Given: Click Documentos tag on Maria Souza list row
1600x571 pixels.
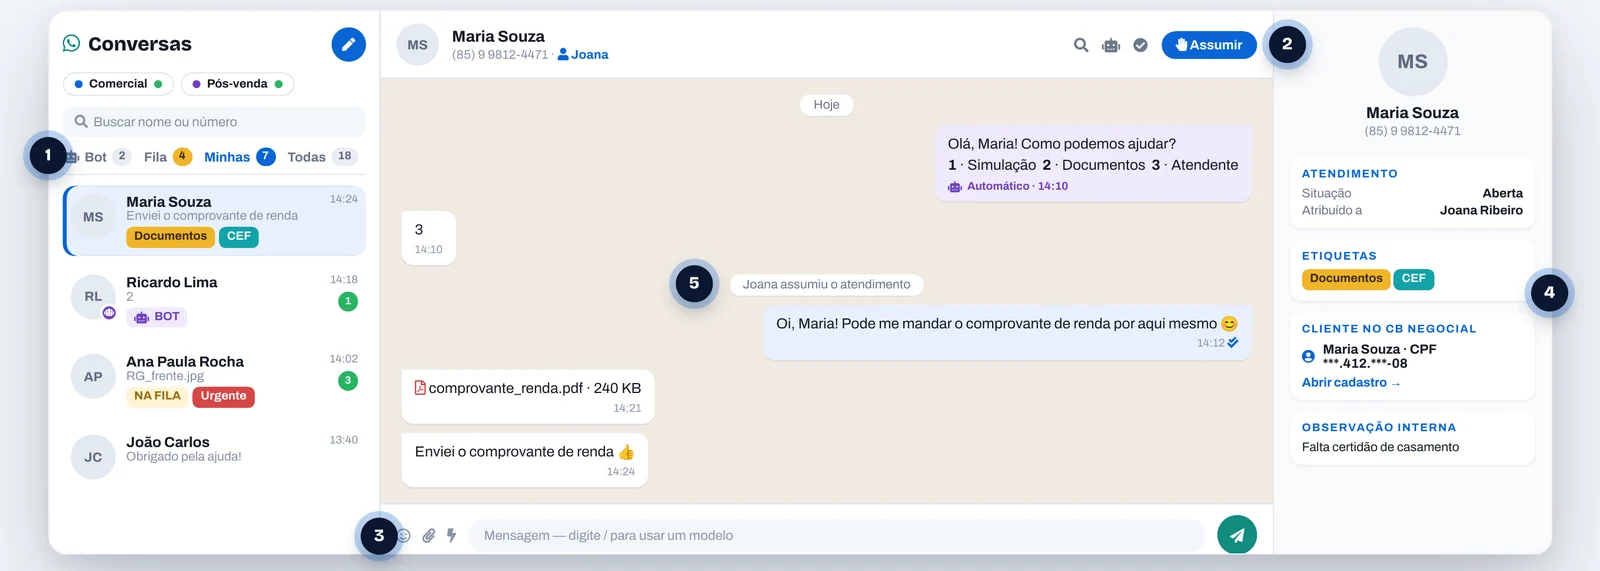Looking at the screenshot, I should coord(170,237).
